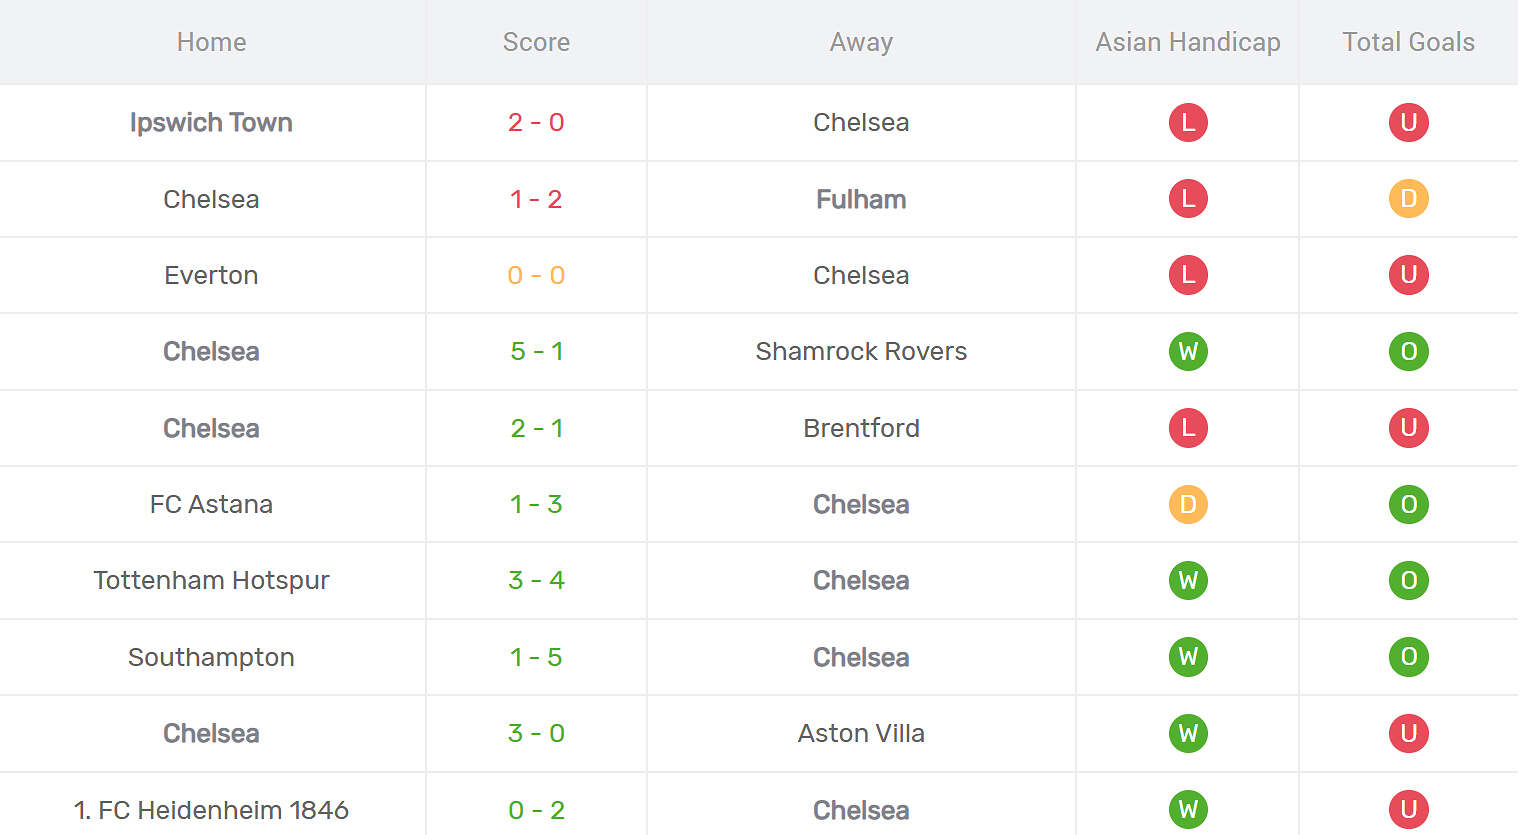Click the green O Total Goals badge for Tottenham match
This screenshot has width=1521, height=835.
coord(1408,581)
